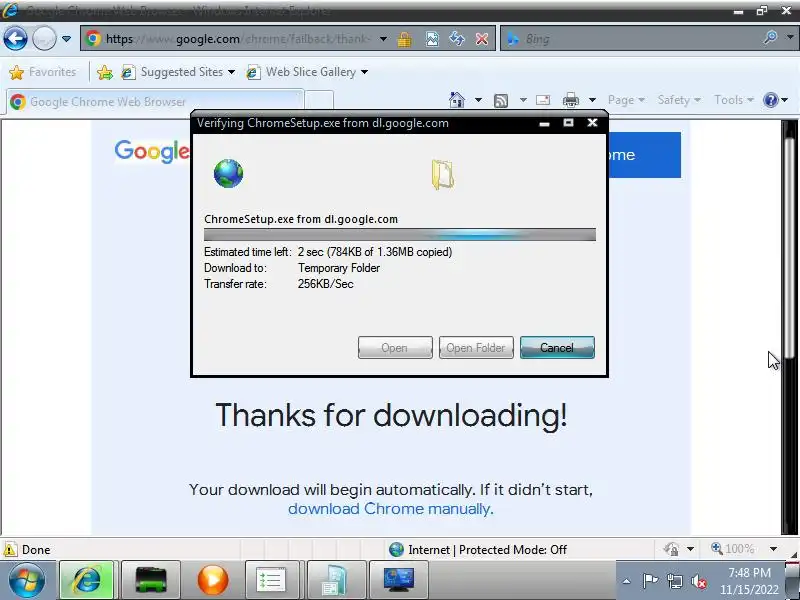Refresh the page with Refresh icon
Screen dimensions: 800x600
(x=457, y=39)
